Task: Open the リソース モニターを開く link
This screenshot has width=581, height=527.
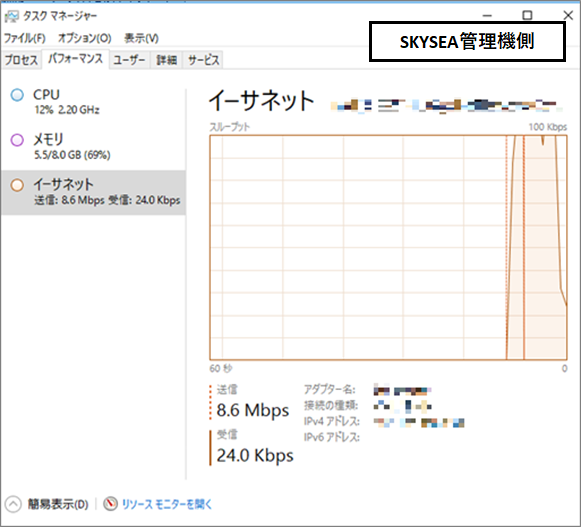Action: [167, 504]
